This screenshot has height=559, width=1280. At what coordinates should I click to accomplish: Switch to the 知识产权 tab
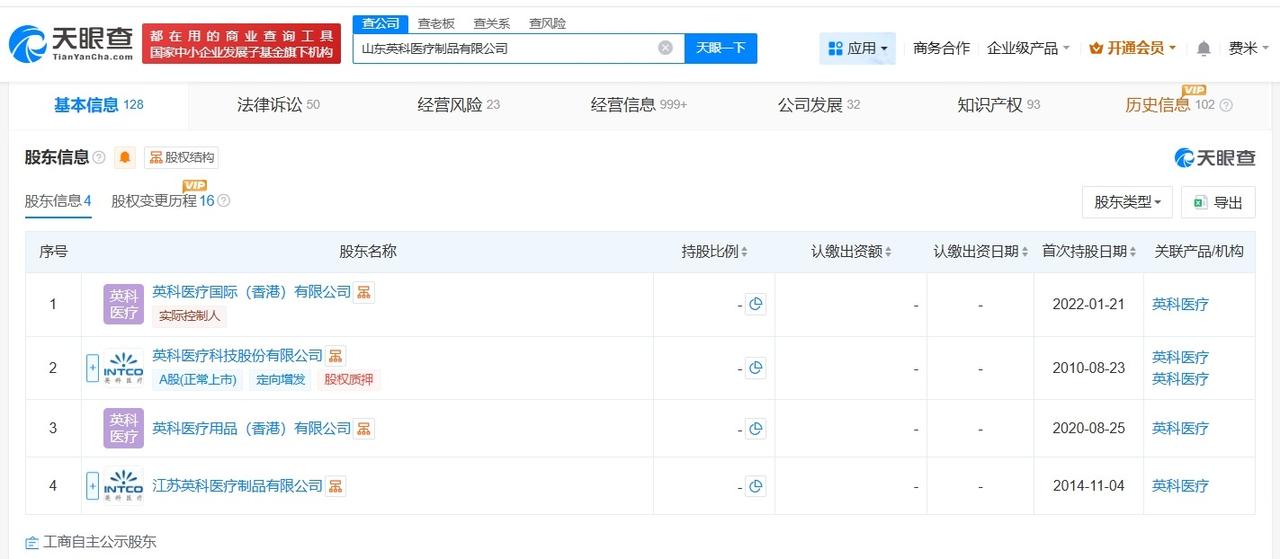(997, 104)
